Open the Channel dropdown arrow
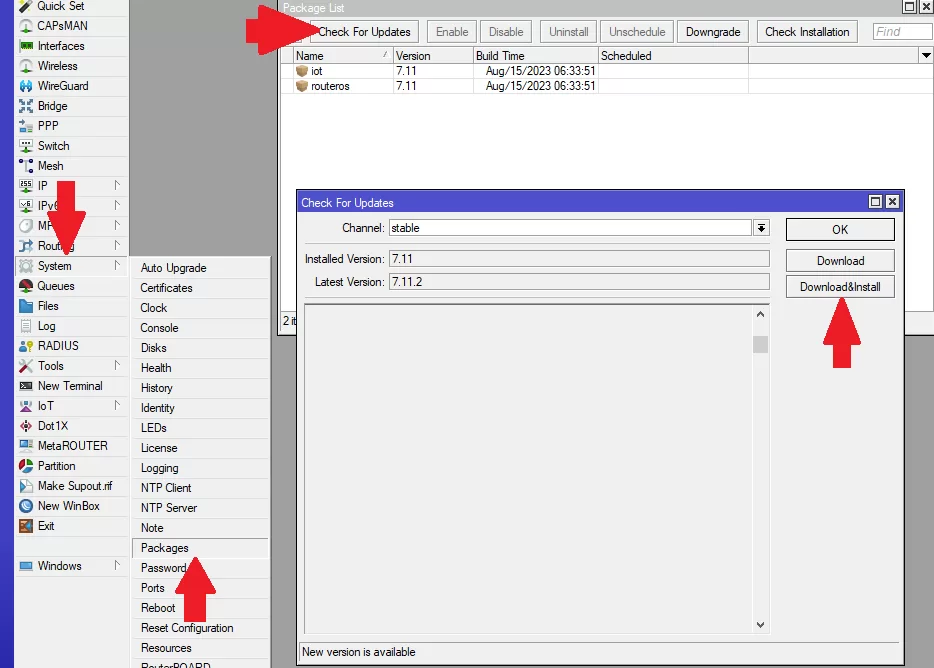 point(761,228)
